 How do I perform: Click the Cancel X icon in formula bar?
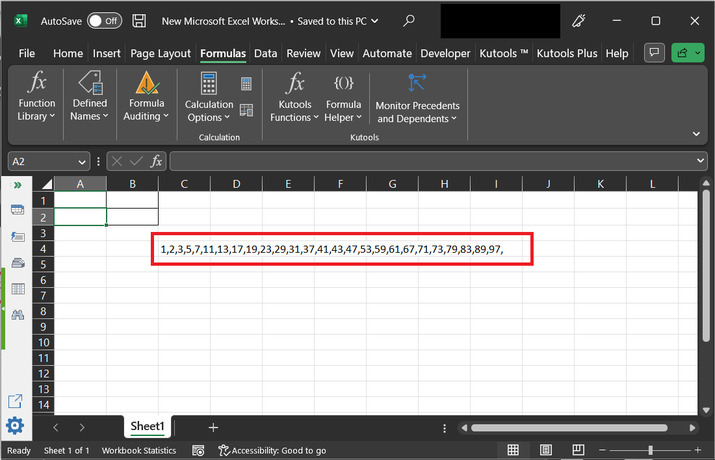[117, 161]
